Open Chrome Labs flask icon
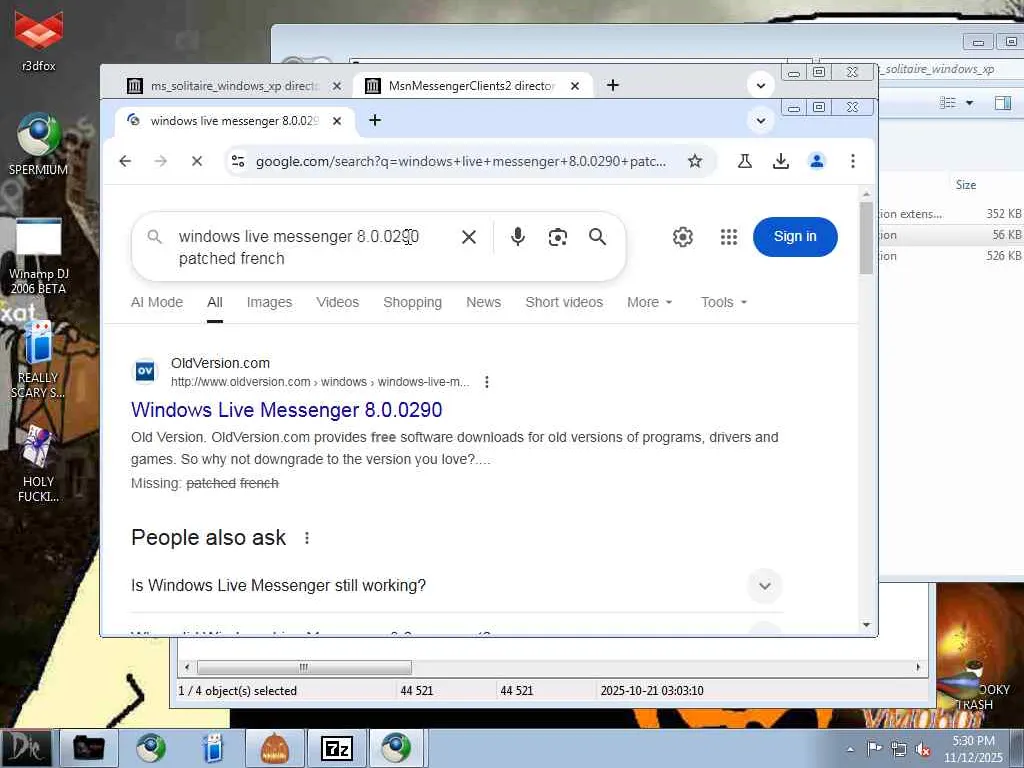The height and width of the screenshot is (768, 1024). point(744,161)
